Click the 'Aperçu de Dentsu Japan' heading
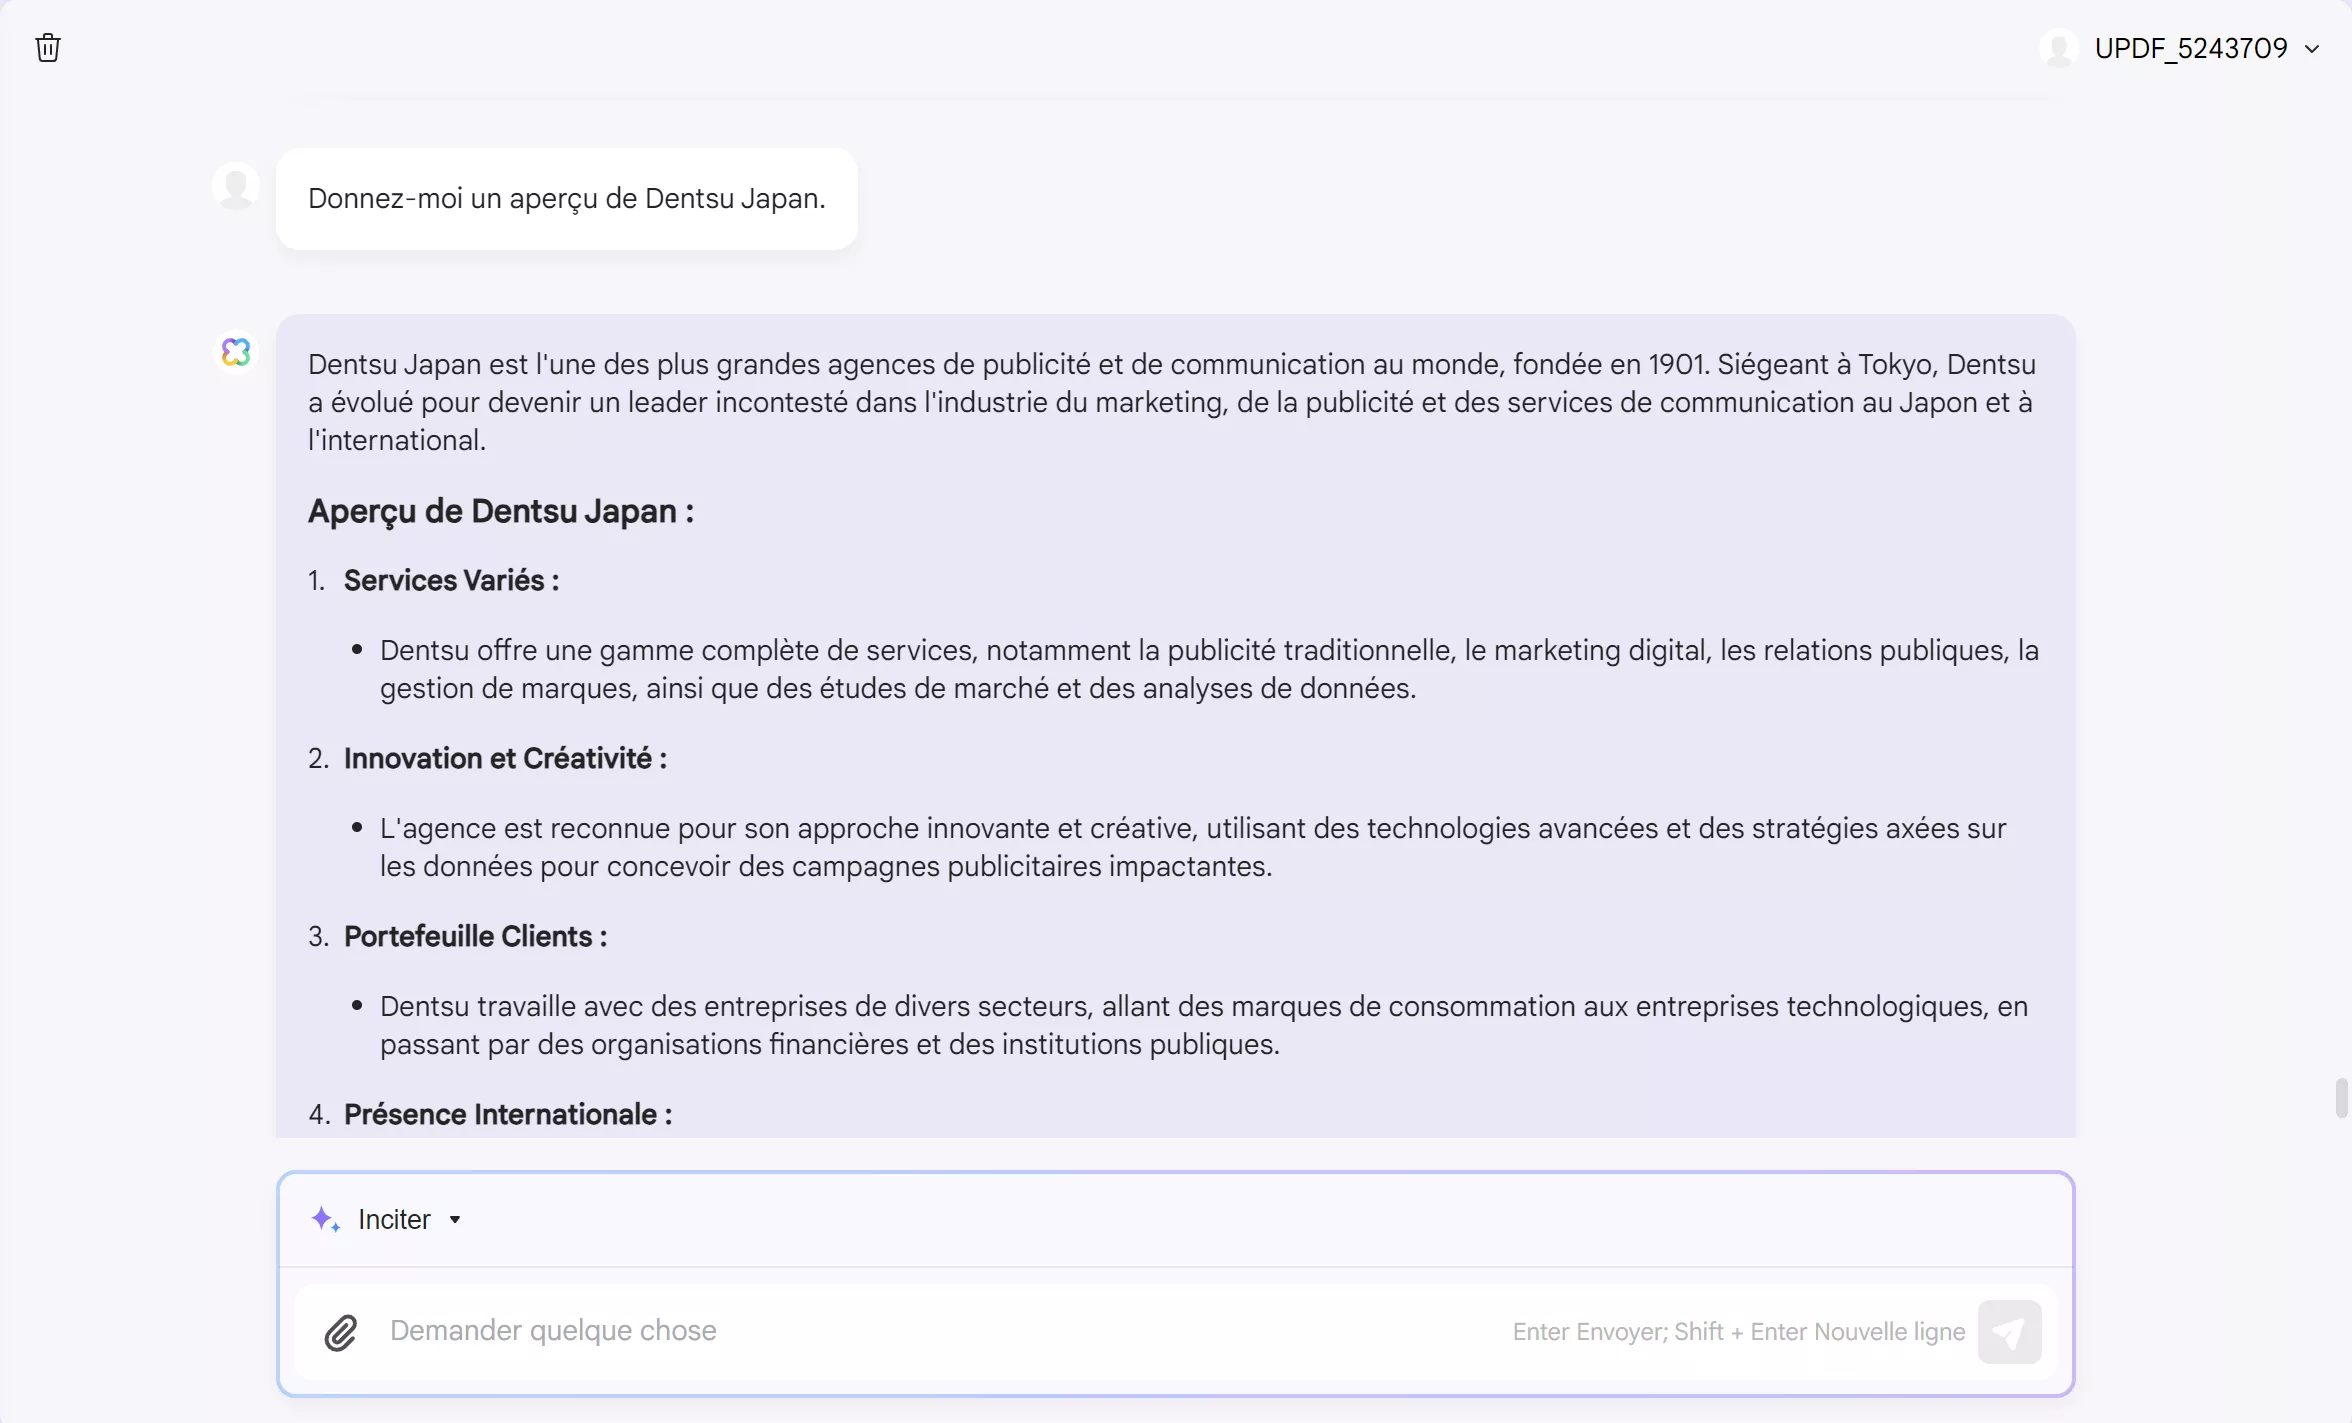Screen dimensions: 2352x1423 click(500, 511)
